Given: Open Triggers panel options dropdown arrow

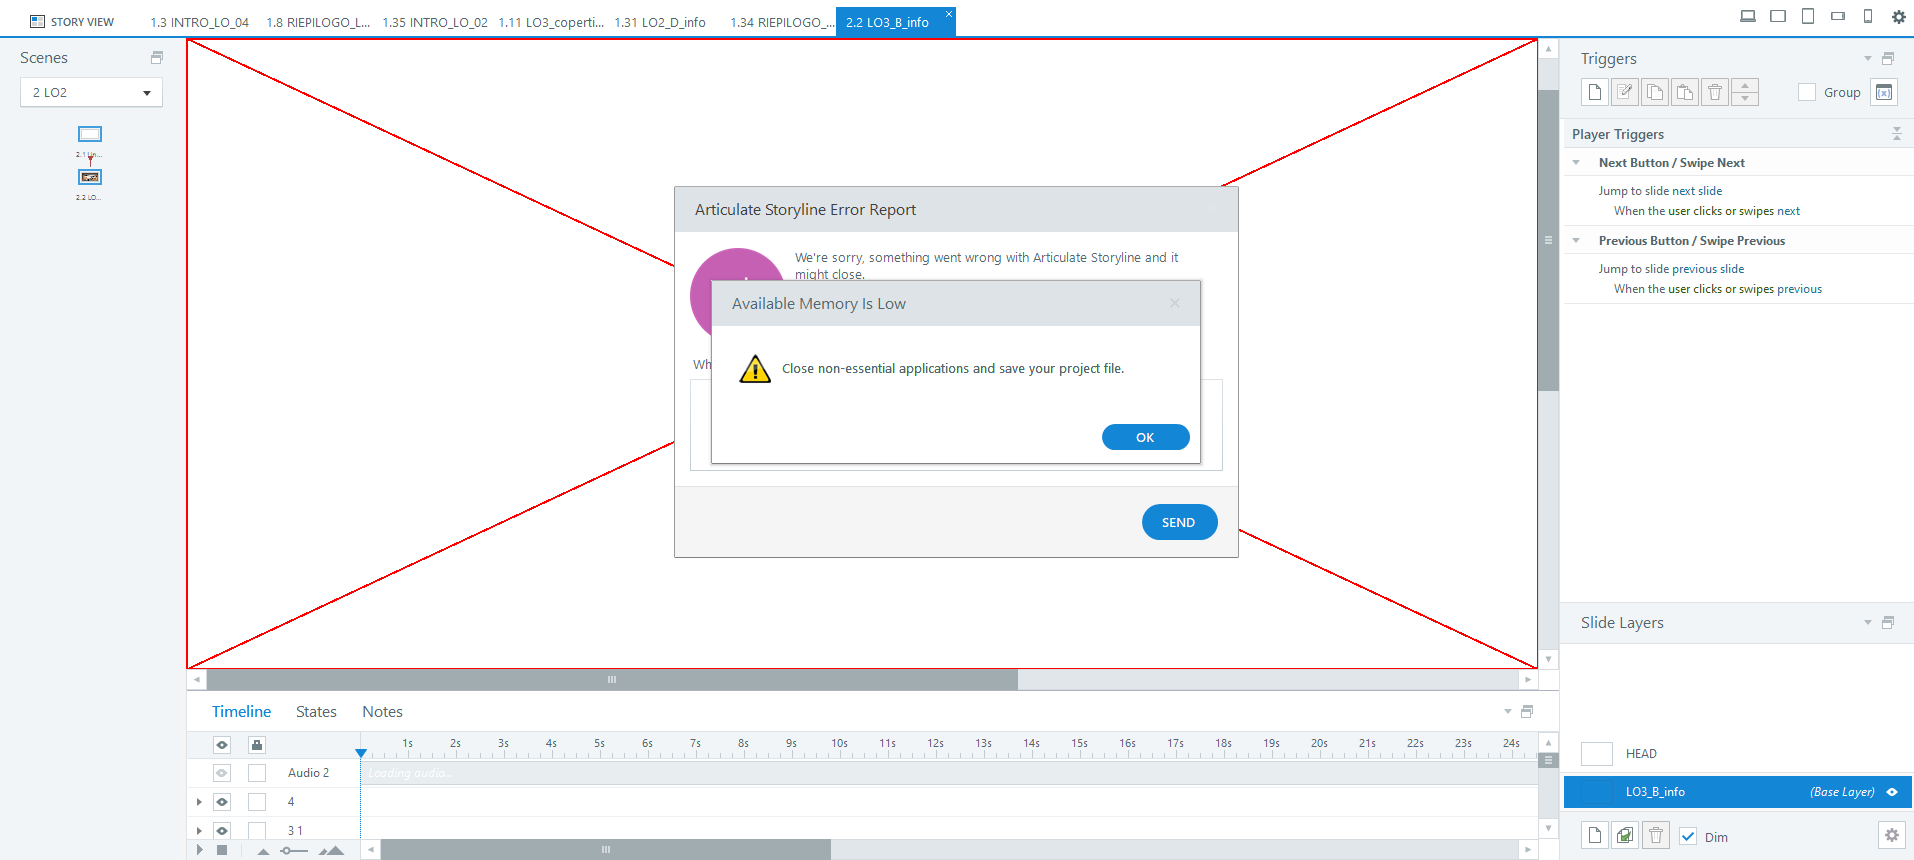Looking at the screenshot, I should click(1867, 59).
